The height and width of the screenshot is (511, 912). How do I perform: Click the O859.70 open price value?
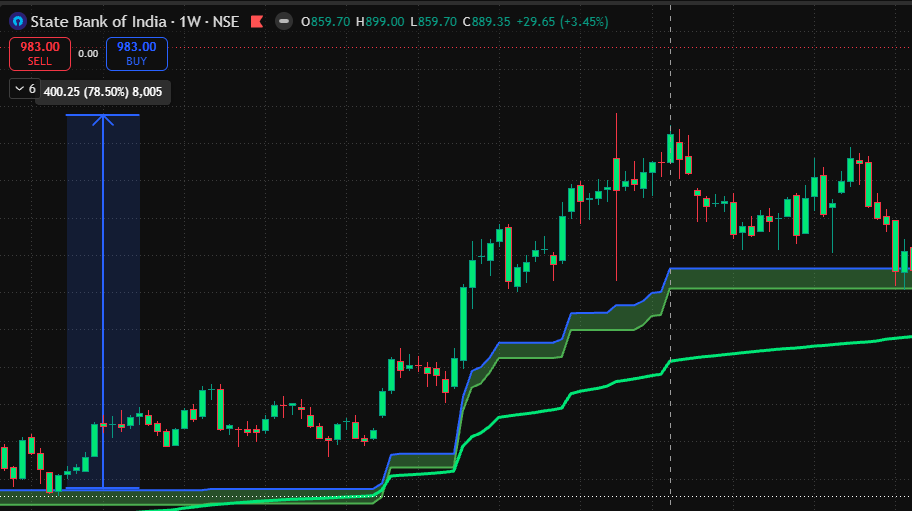[x=326, y=22]
